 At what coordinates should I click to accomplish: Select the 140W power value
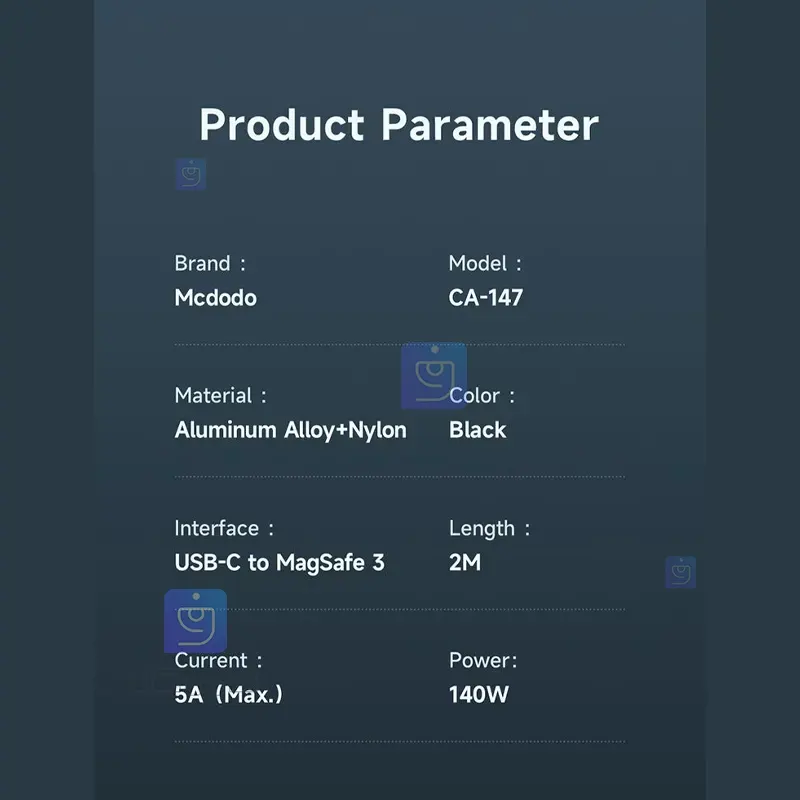pos(479,694)
